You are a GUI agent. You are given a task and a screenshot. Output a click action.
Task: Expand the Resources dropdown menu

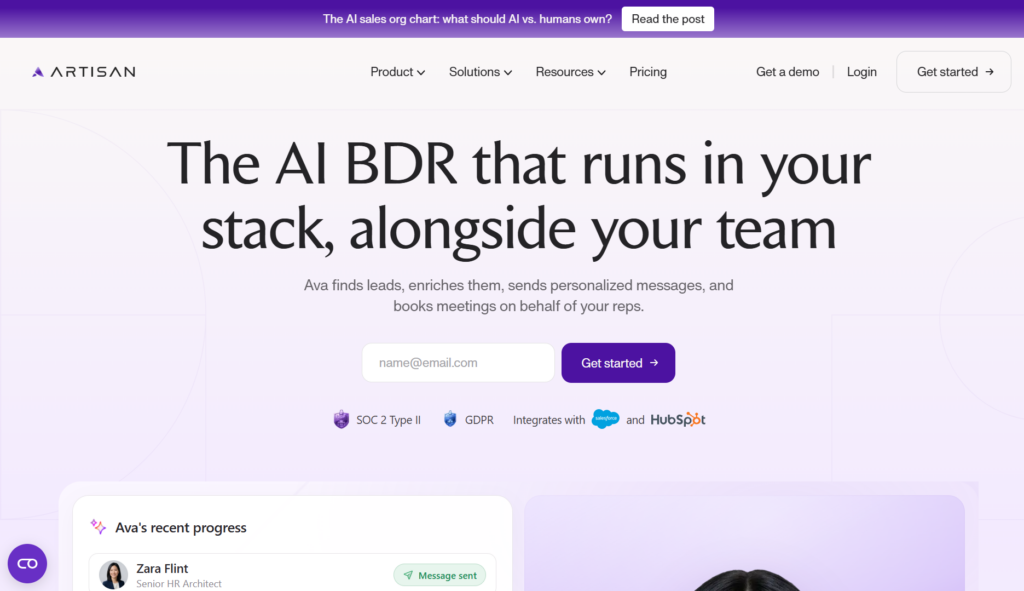[x=570, y=72]
